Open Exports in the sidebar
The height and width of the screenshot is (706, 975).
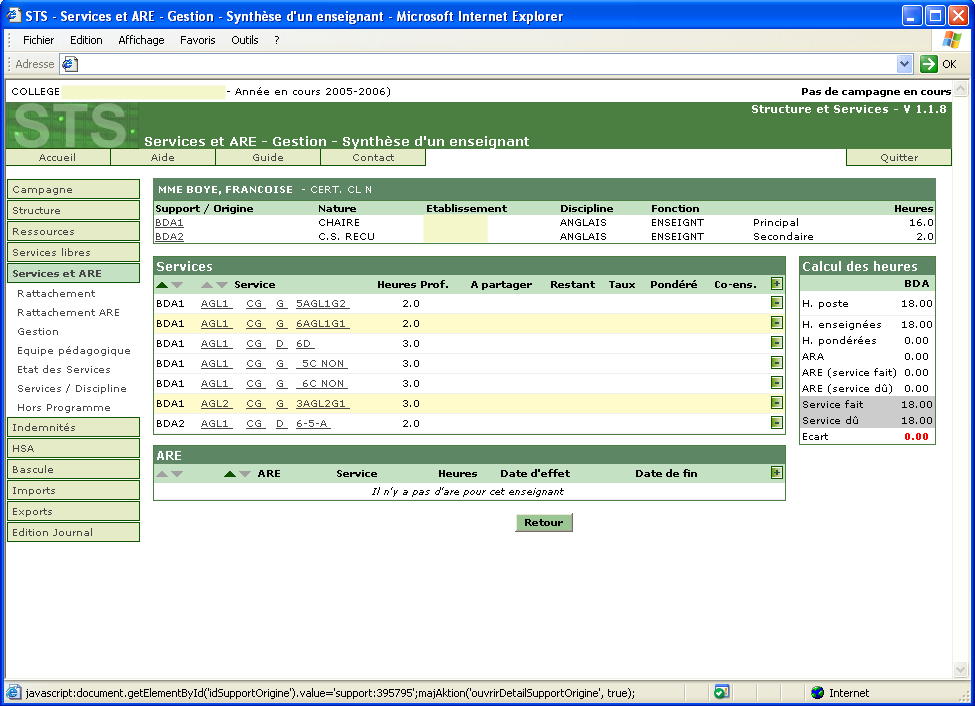(73, 511)
